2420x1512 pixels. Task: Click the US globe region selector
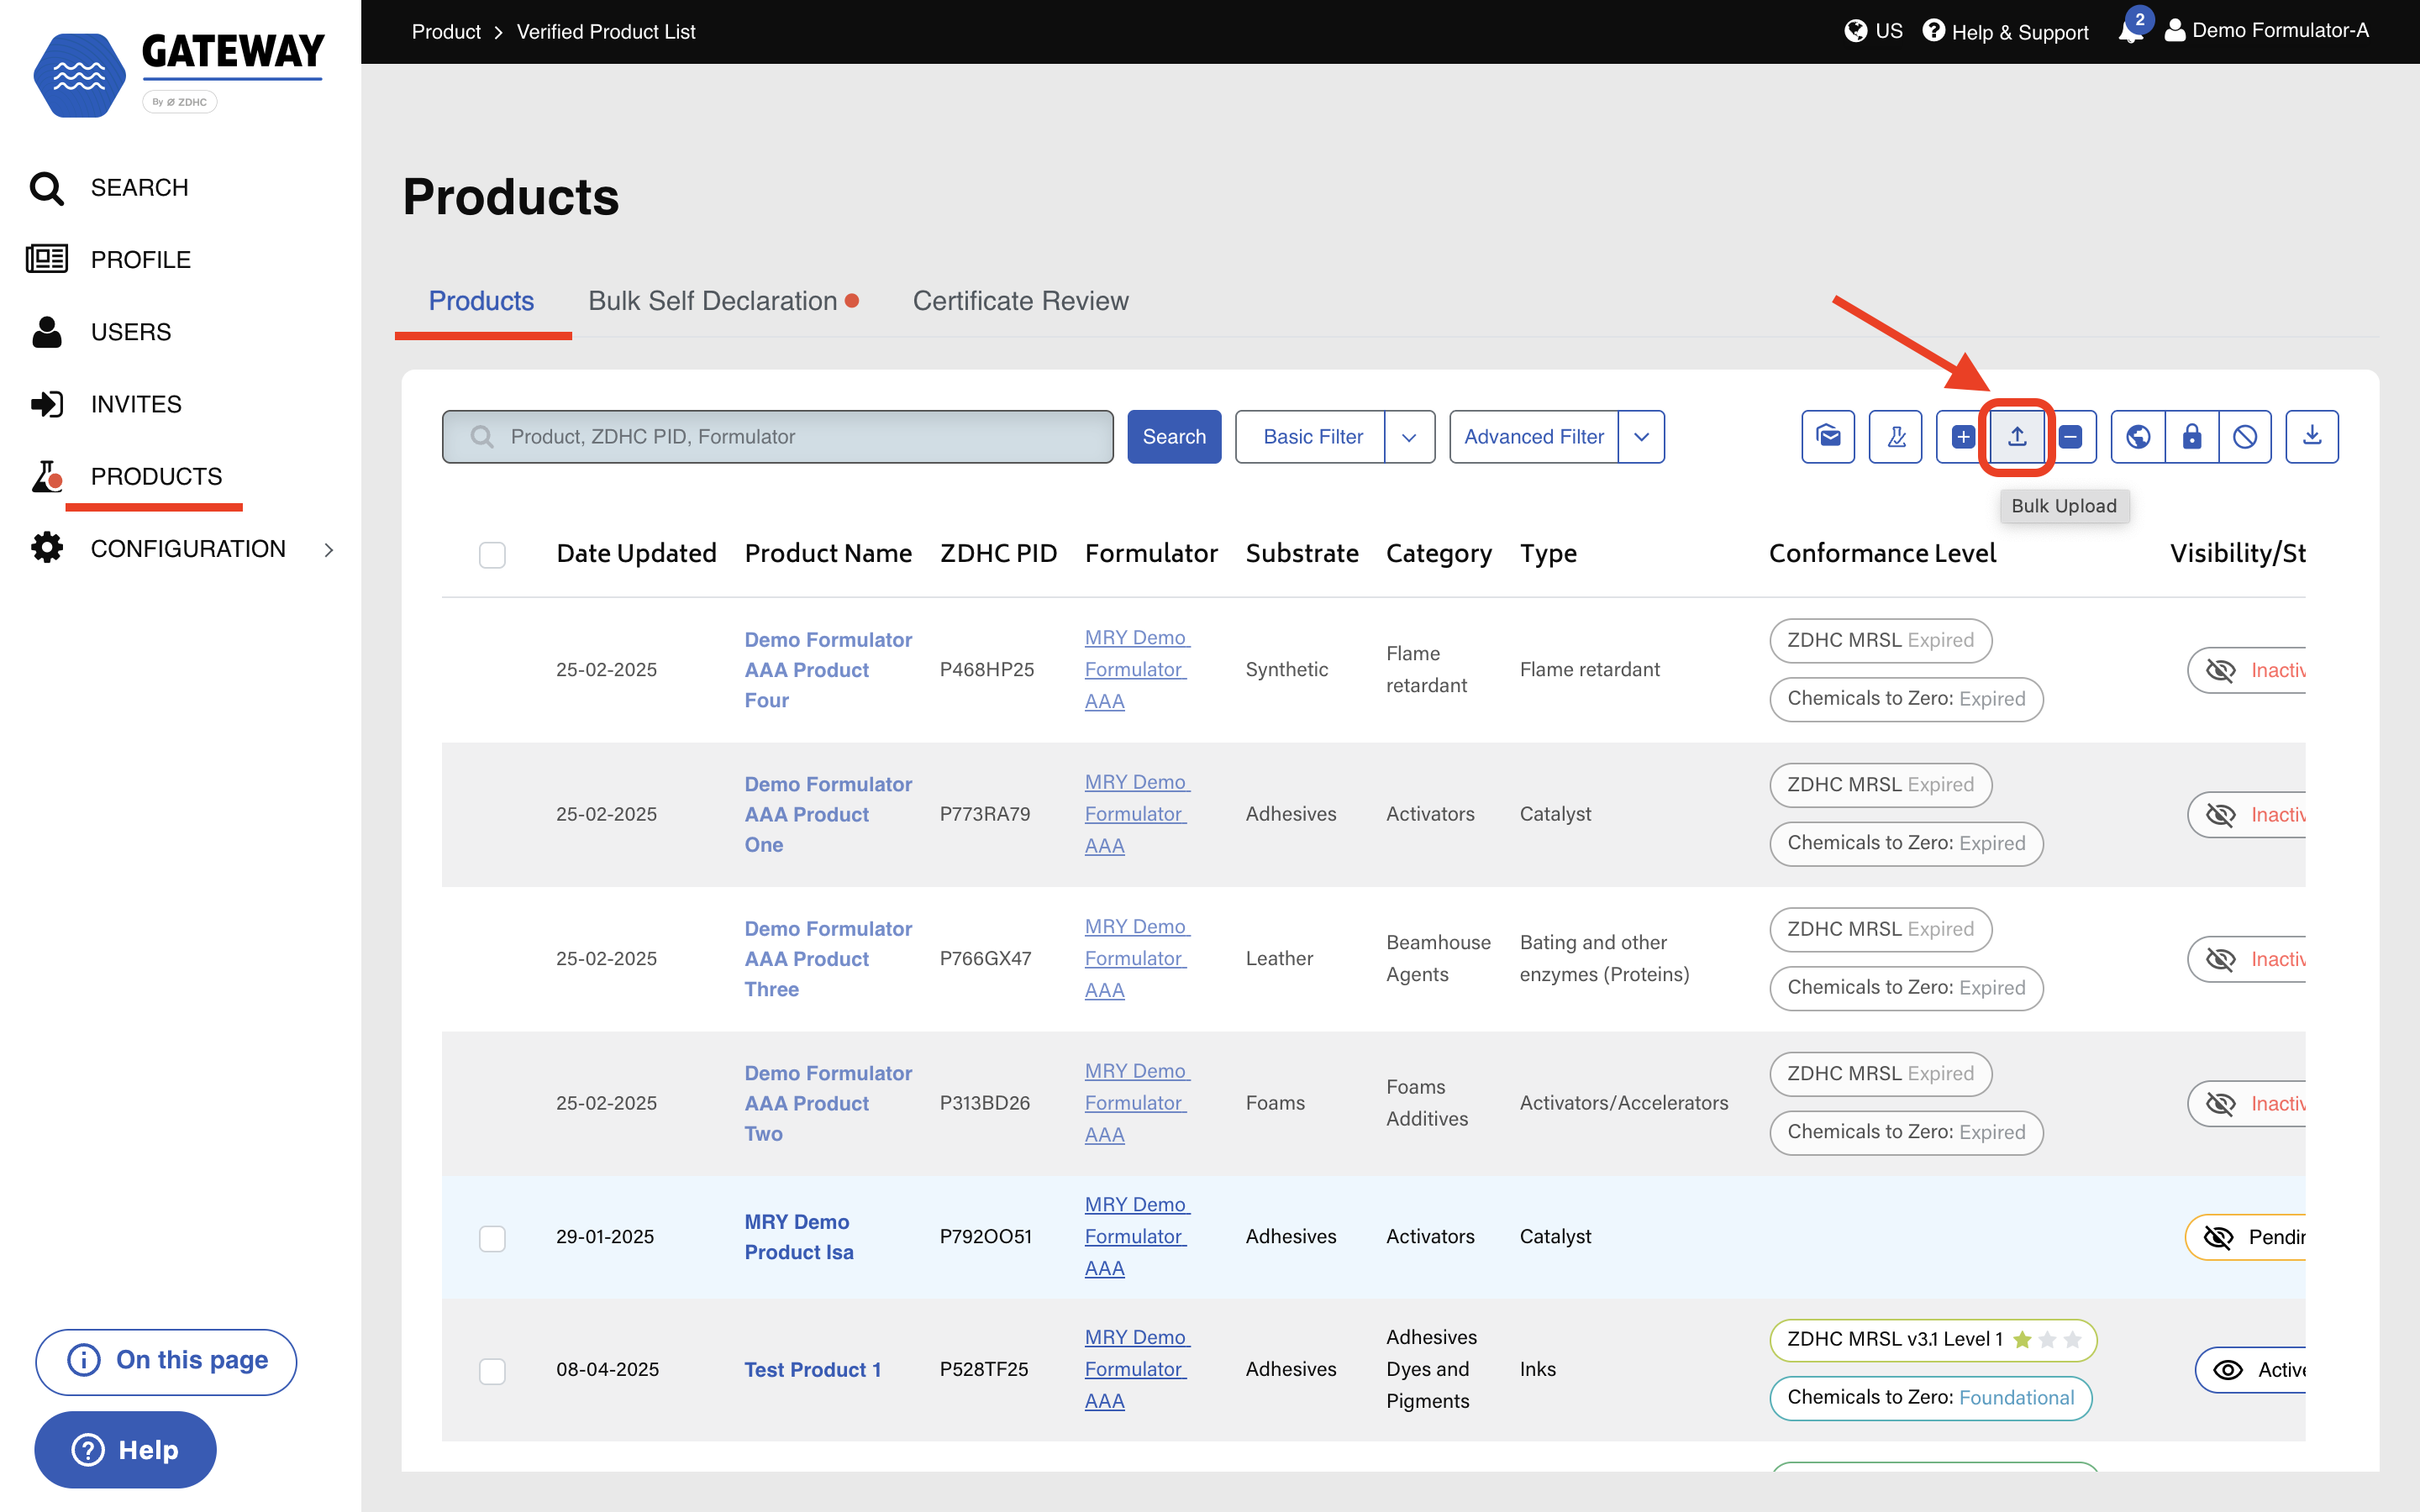(1873, 31)
